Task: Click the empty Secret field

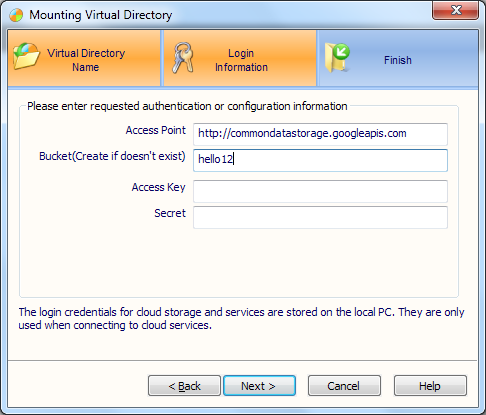Action: tap(320, 217)
